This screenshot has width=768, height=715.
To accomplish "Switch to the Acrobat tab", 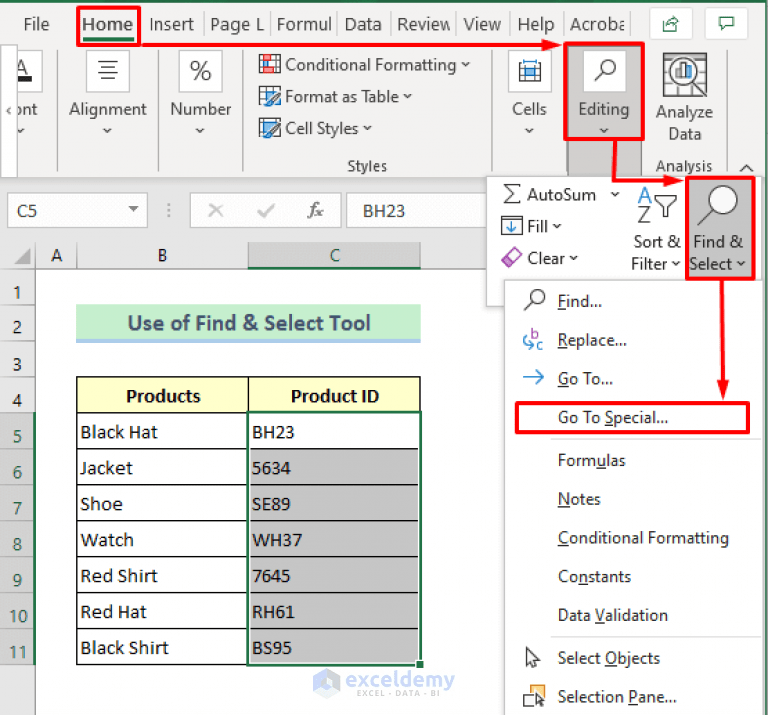I will click(x=598, y=24).
